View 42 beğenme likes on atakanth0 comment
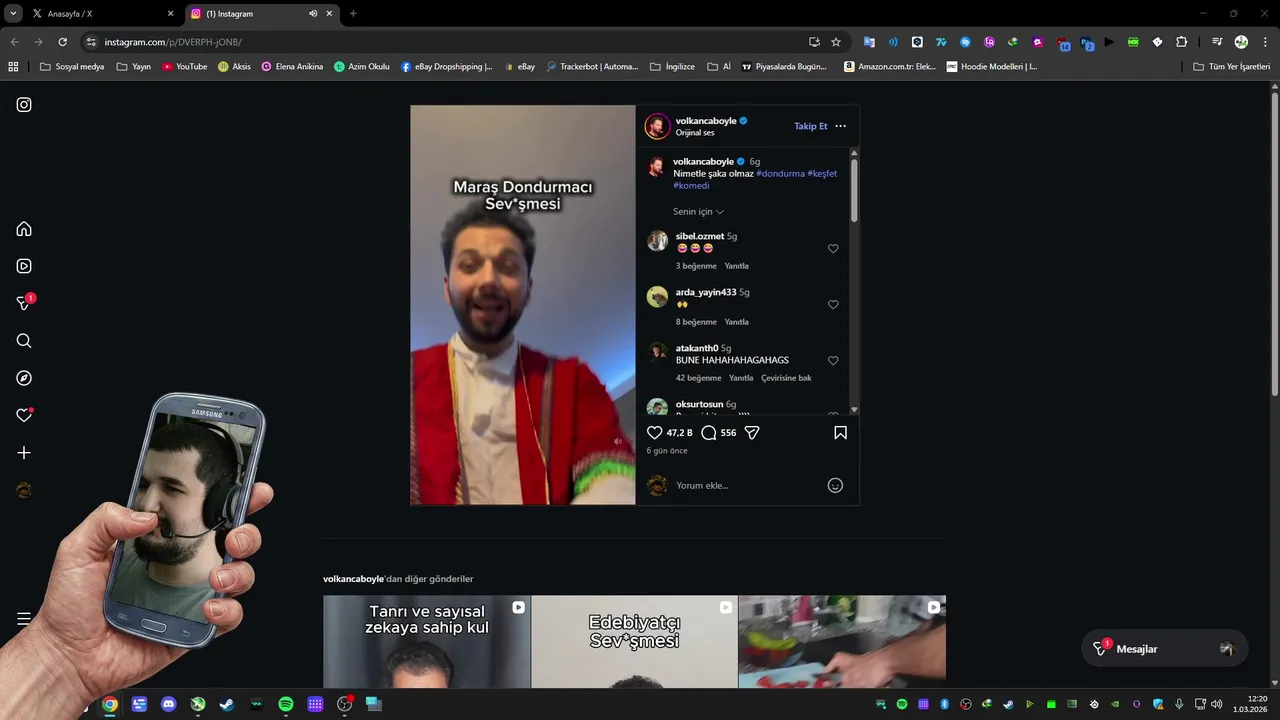The height and width of the screenshot is (720, 1280). [x=698, y=378]
